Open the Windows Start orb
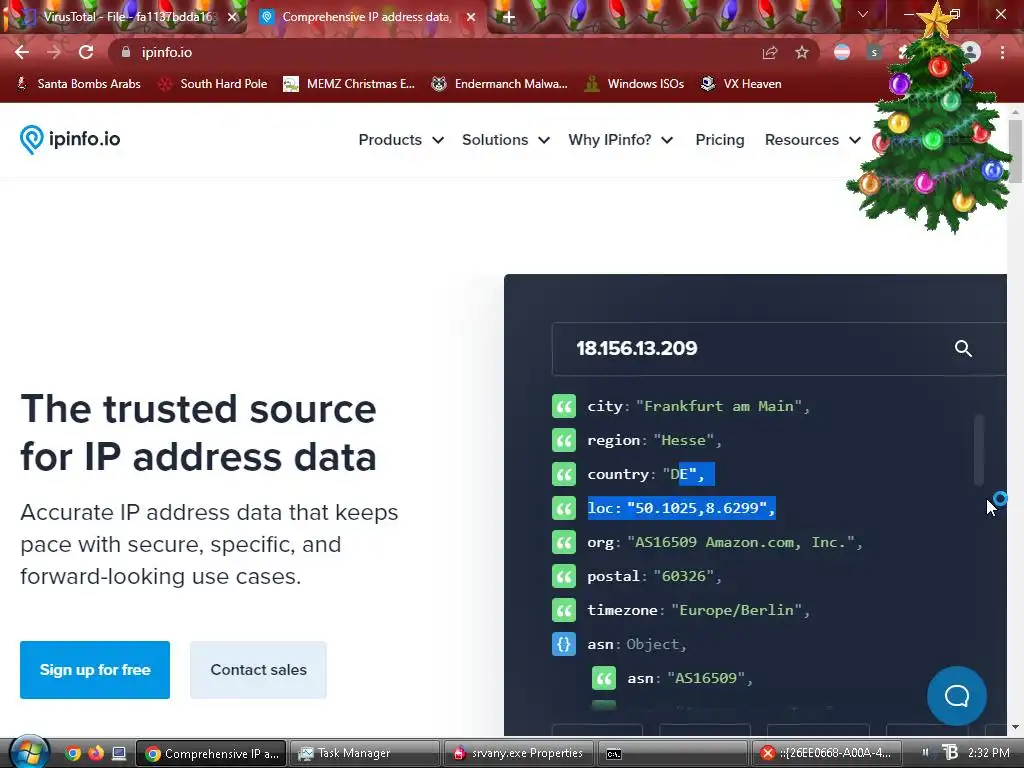The image size is (1024, 768). (29, 753)
